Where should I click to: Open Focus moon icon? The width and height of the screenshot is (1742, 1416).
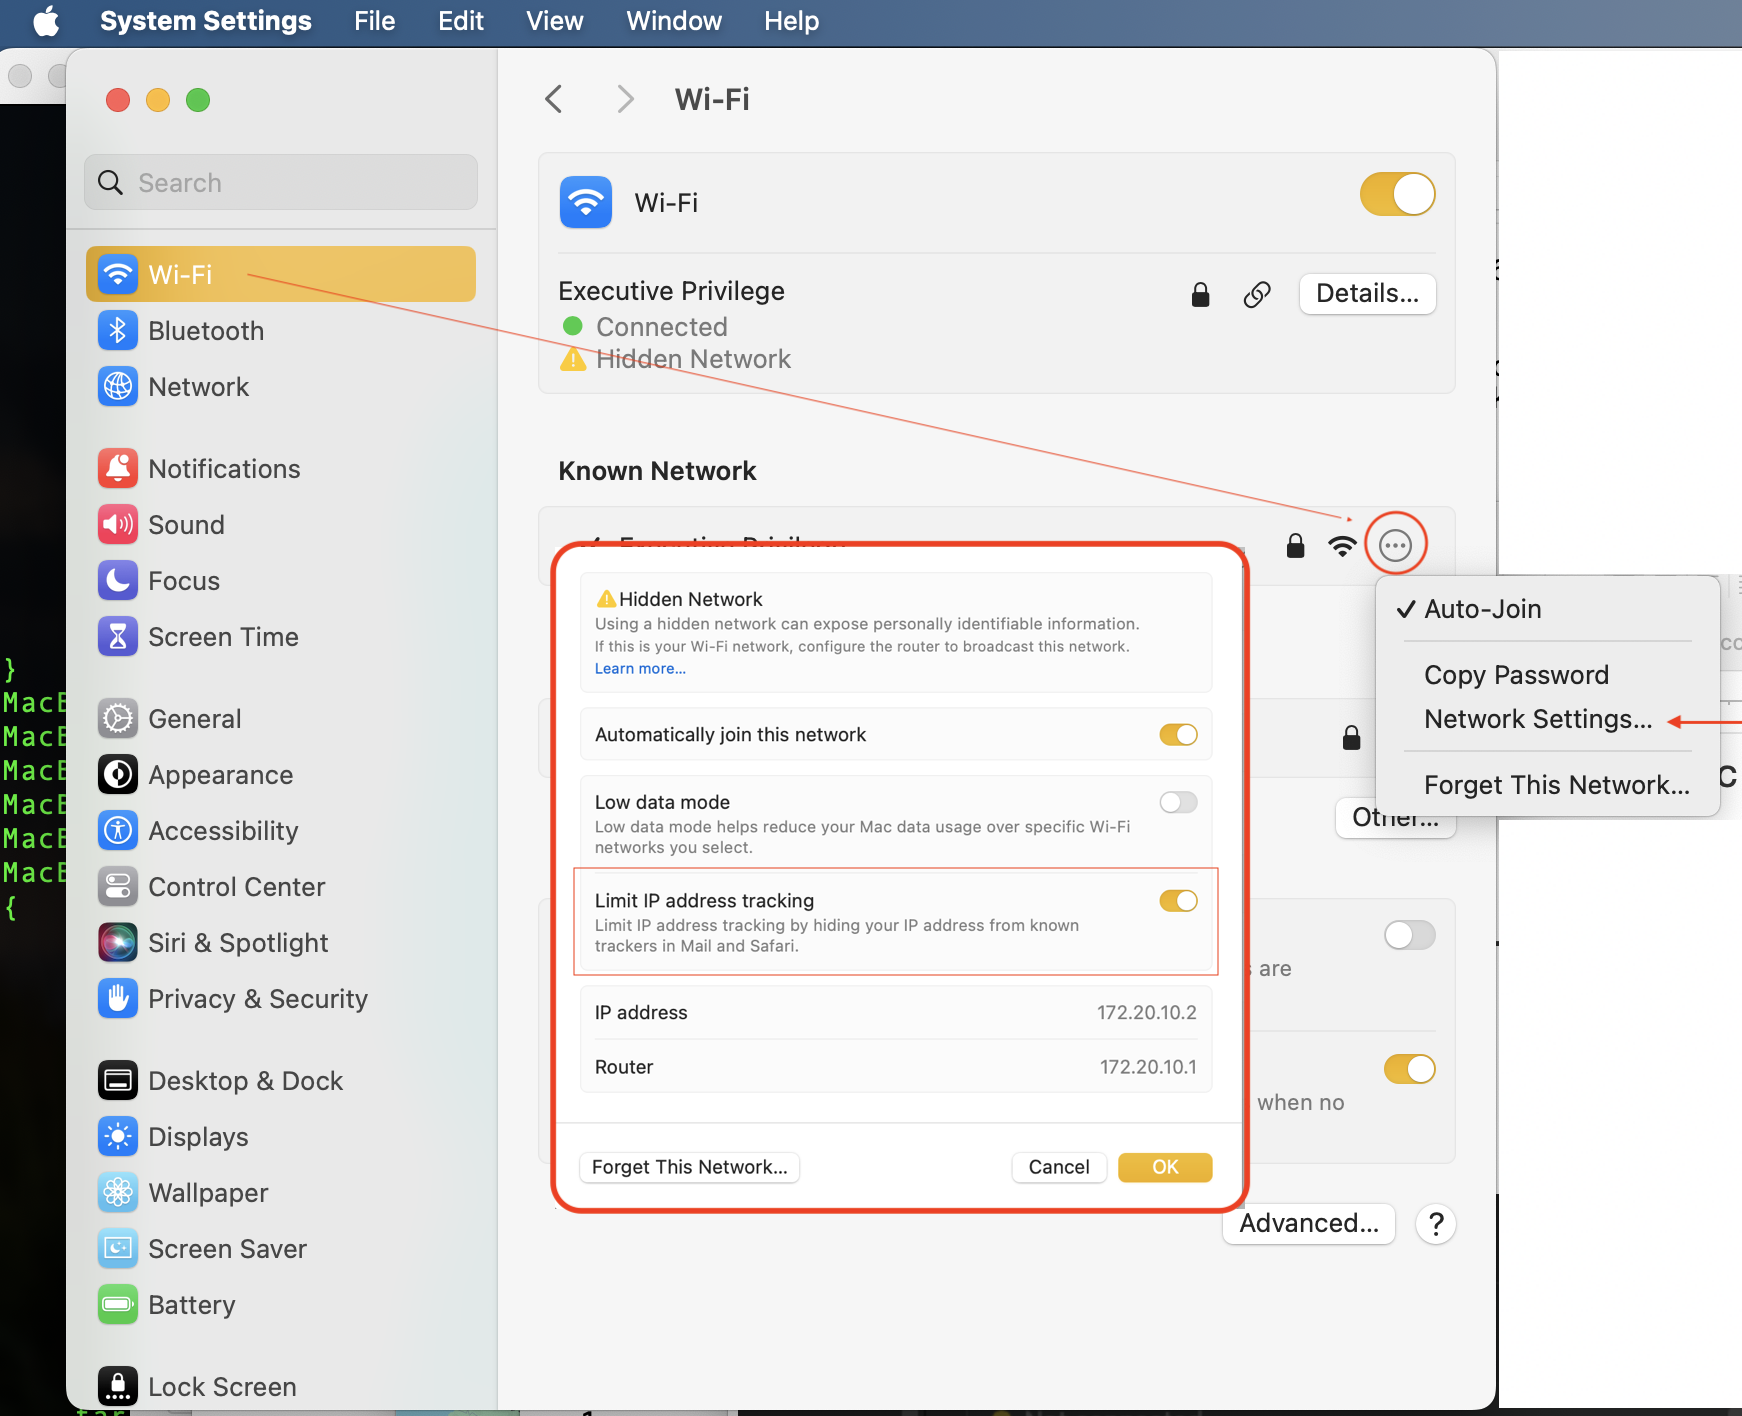pos(118,580)
